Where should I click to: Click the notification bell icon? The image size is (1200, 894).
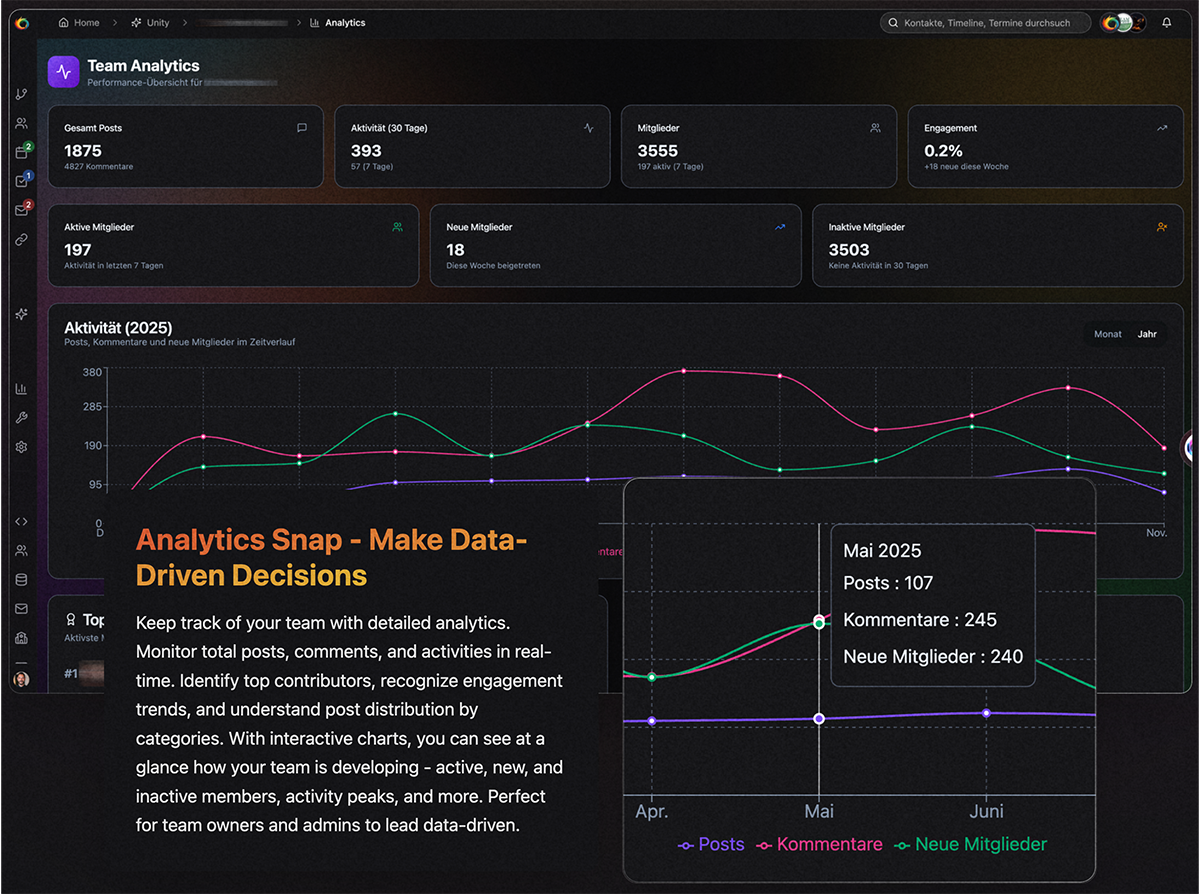(1167, 23)
